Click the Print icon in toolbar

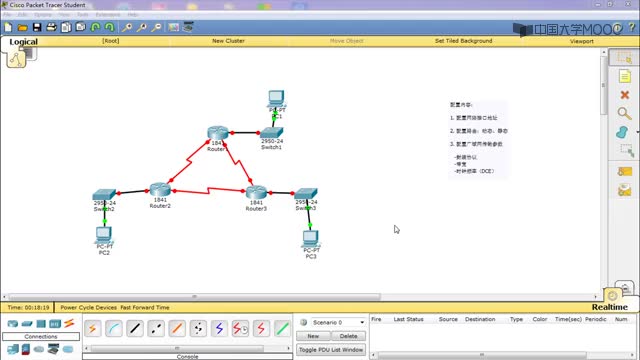coord(51,27)
